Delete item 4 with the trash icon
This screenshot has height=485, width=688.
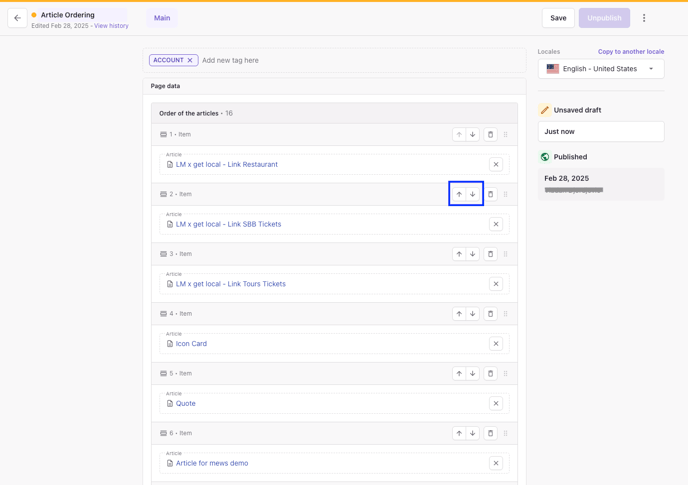[491, 313]
